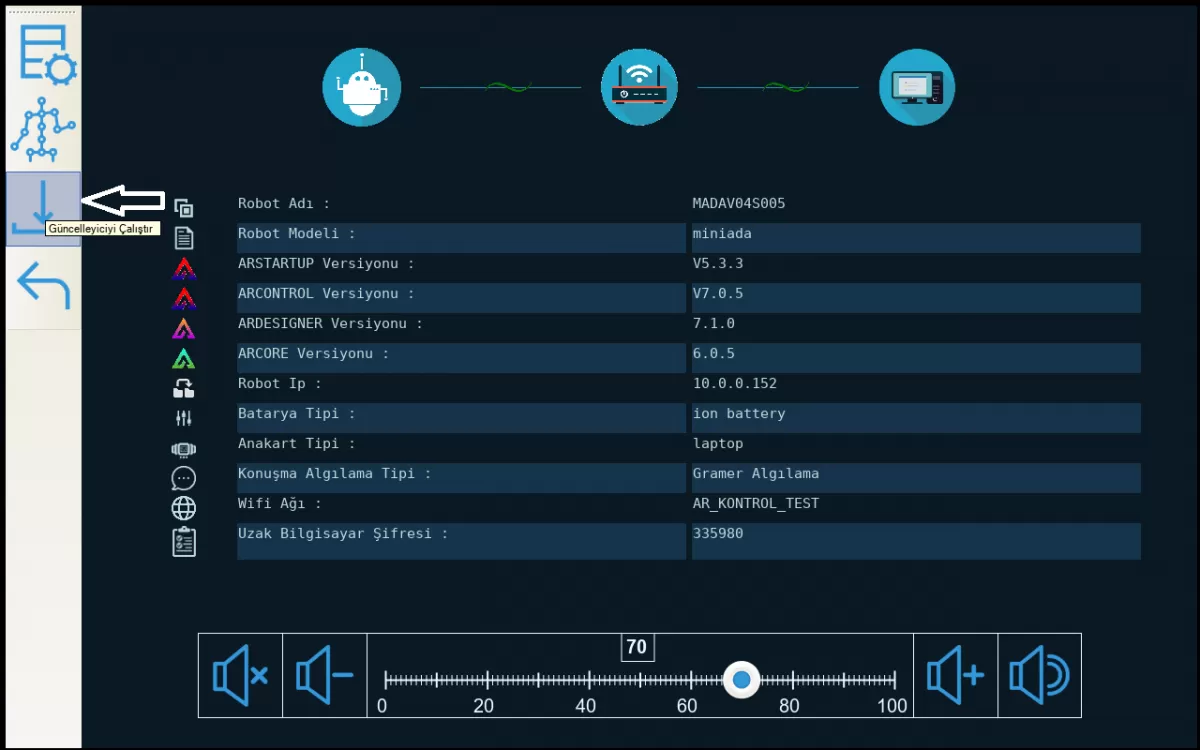
Task: Click the computer monitor icon at top
Action: (916, 88)
